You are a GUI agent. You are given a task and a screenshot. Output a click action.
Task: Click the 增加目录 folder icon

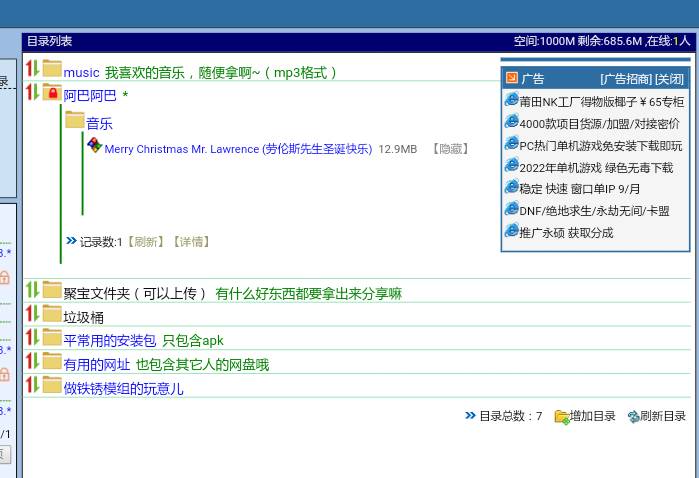pyautogui.click(x=562, y=416)
